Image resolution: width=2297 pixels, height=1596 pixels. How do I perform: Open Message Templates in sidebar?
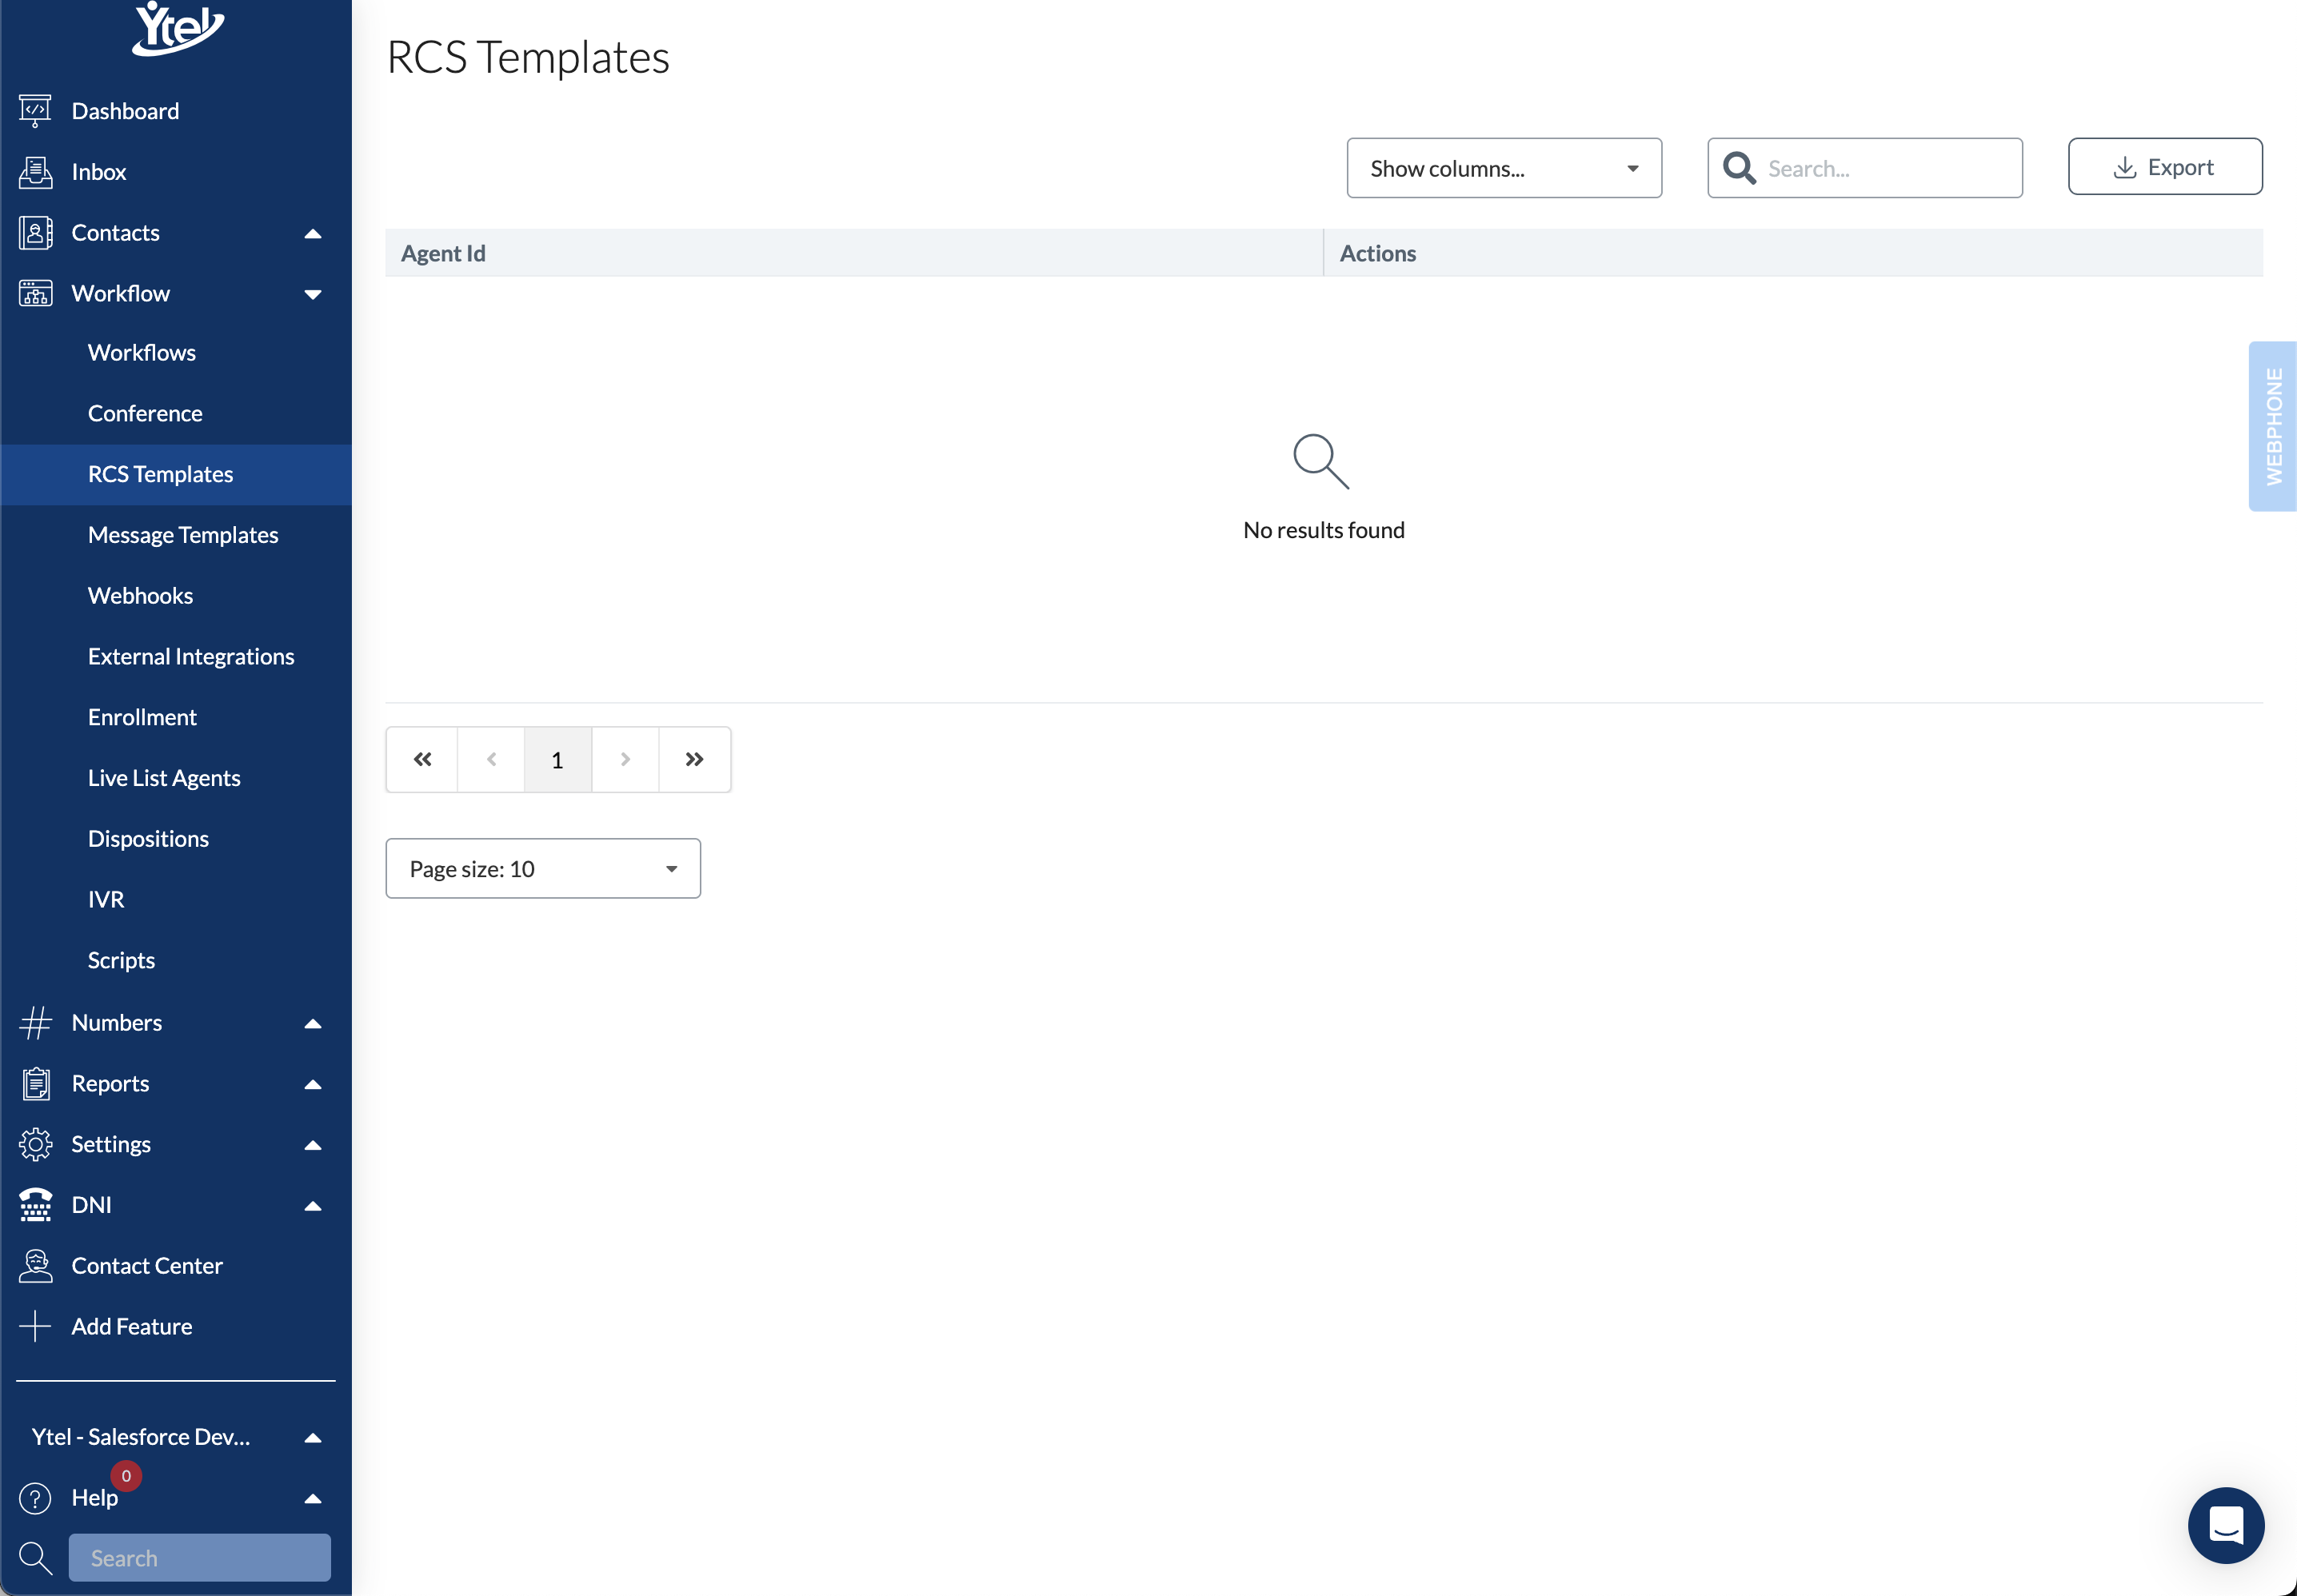pyautogui.click(x=183, y=535)
